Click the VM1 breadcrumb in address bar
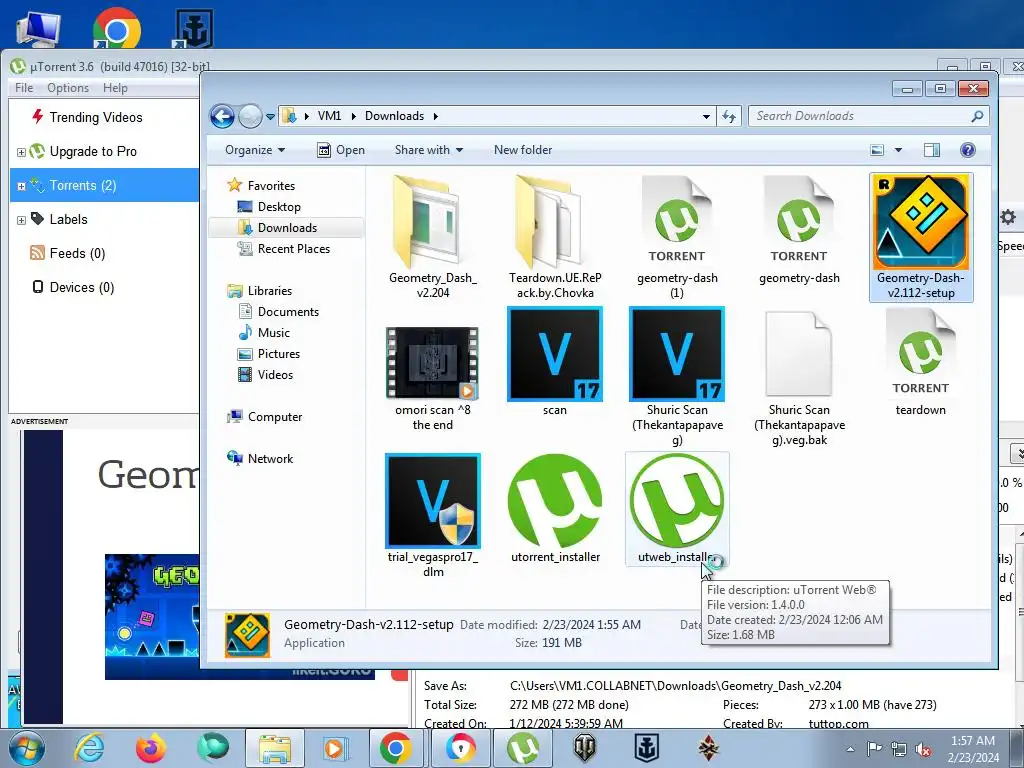 coord(329,116)
